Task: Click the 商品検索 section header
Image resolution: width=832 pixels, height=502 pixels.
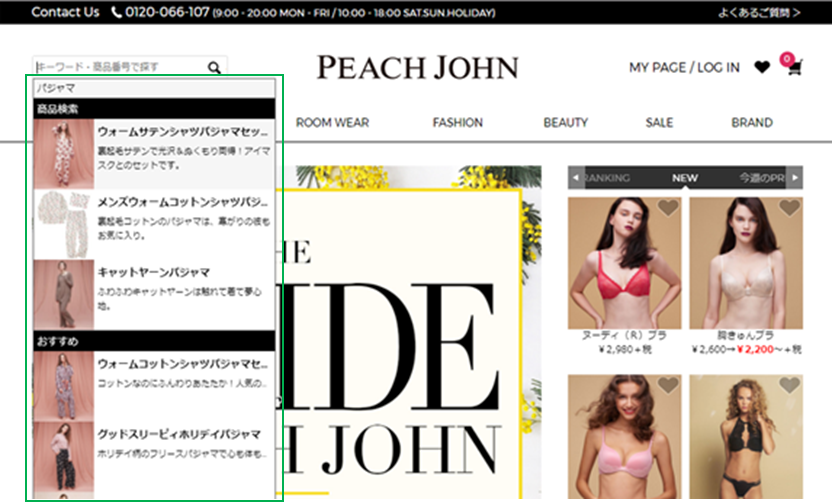Action: point(154,109)
